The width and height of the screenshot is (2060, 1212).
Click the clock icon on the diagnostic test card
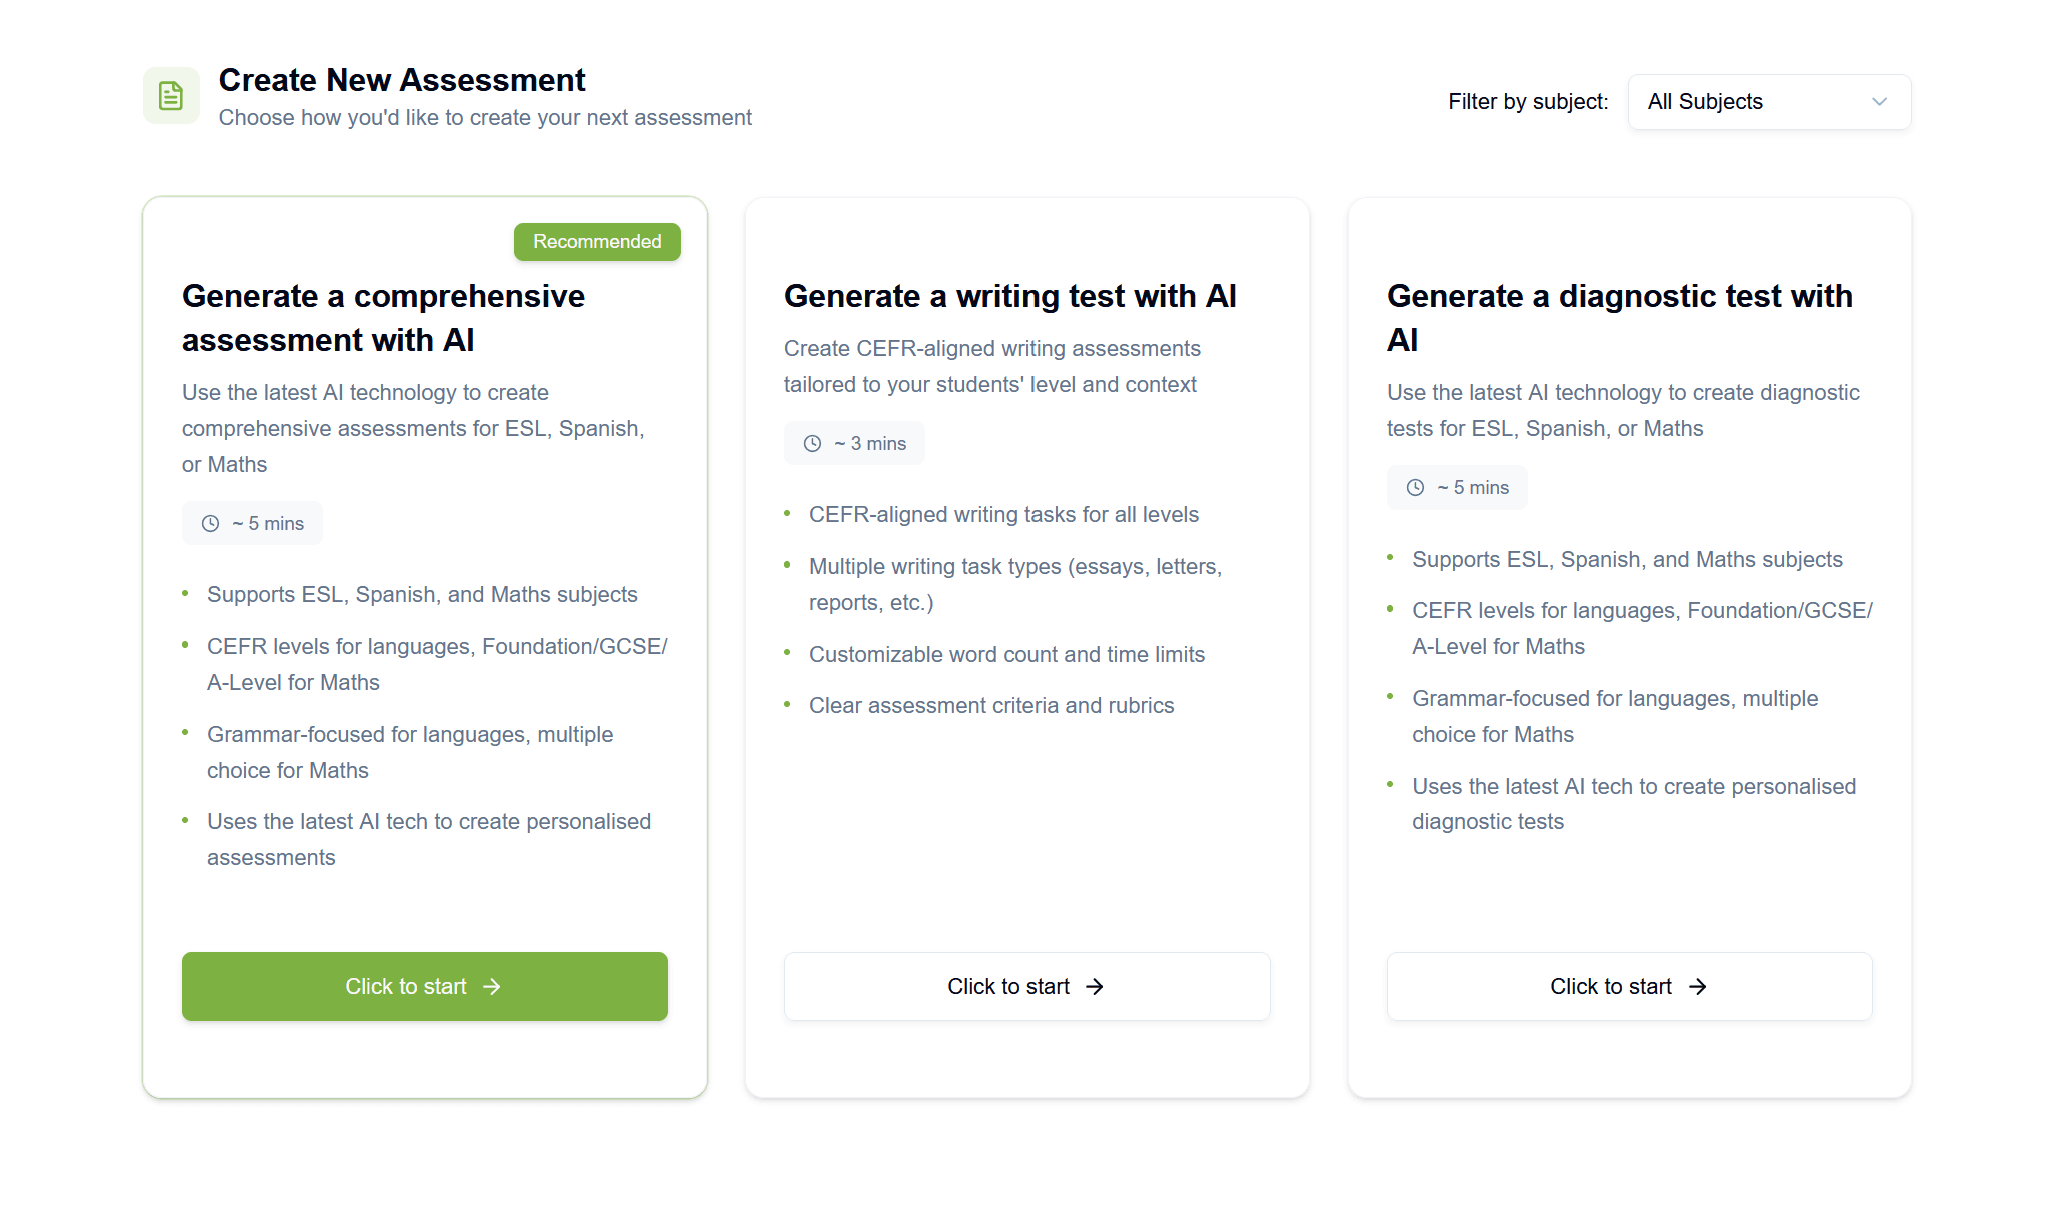tap(1415, 487)
